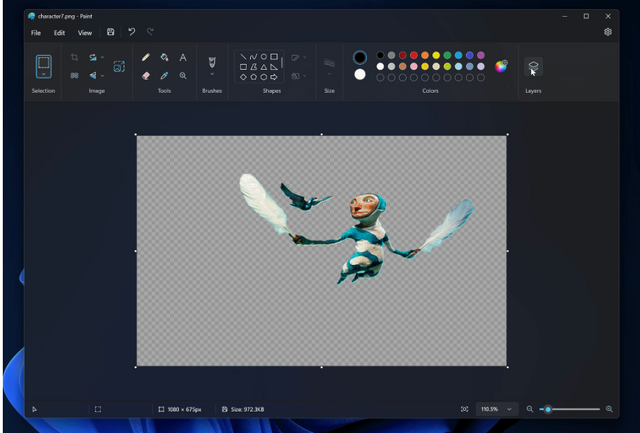Choose the Hexagon shape

[264, 77]
